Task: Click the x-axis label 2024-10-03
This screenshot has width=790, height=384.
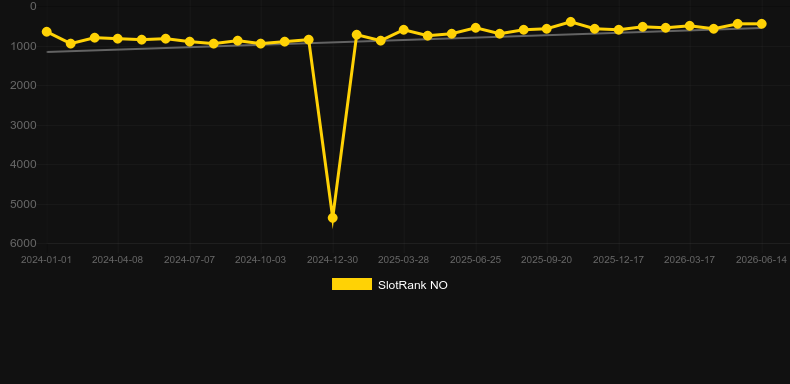Action: [x=260, y=260]
